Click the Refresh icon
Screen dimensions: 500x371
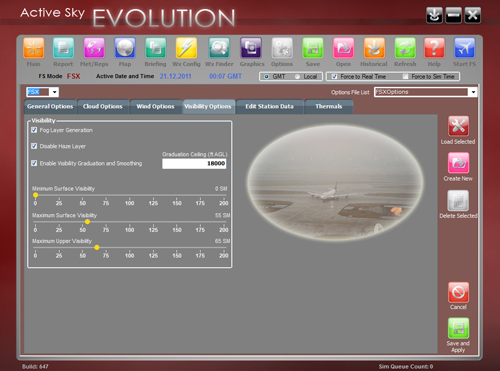(405, 48)
